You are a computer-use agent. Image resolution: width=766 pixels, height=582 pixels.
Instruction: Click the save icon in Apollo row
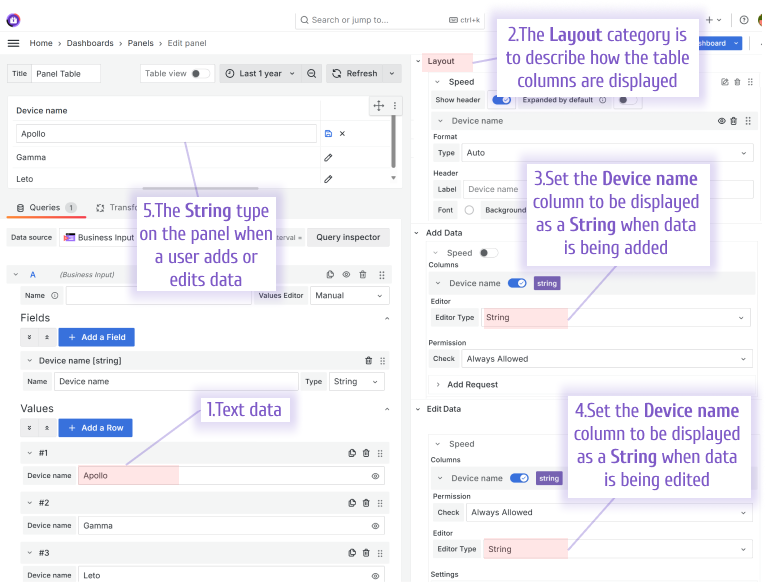tap(328, 133)
